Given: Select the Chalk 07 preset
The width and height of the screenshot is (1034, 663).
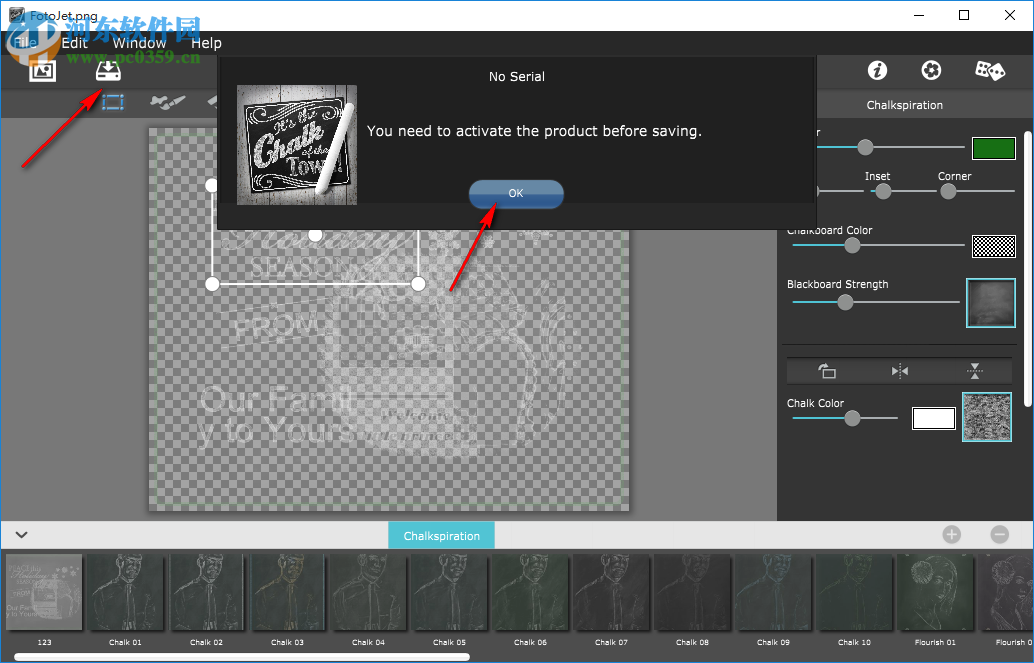Looking at the screenshot, I should click(x=611, y=592).
